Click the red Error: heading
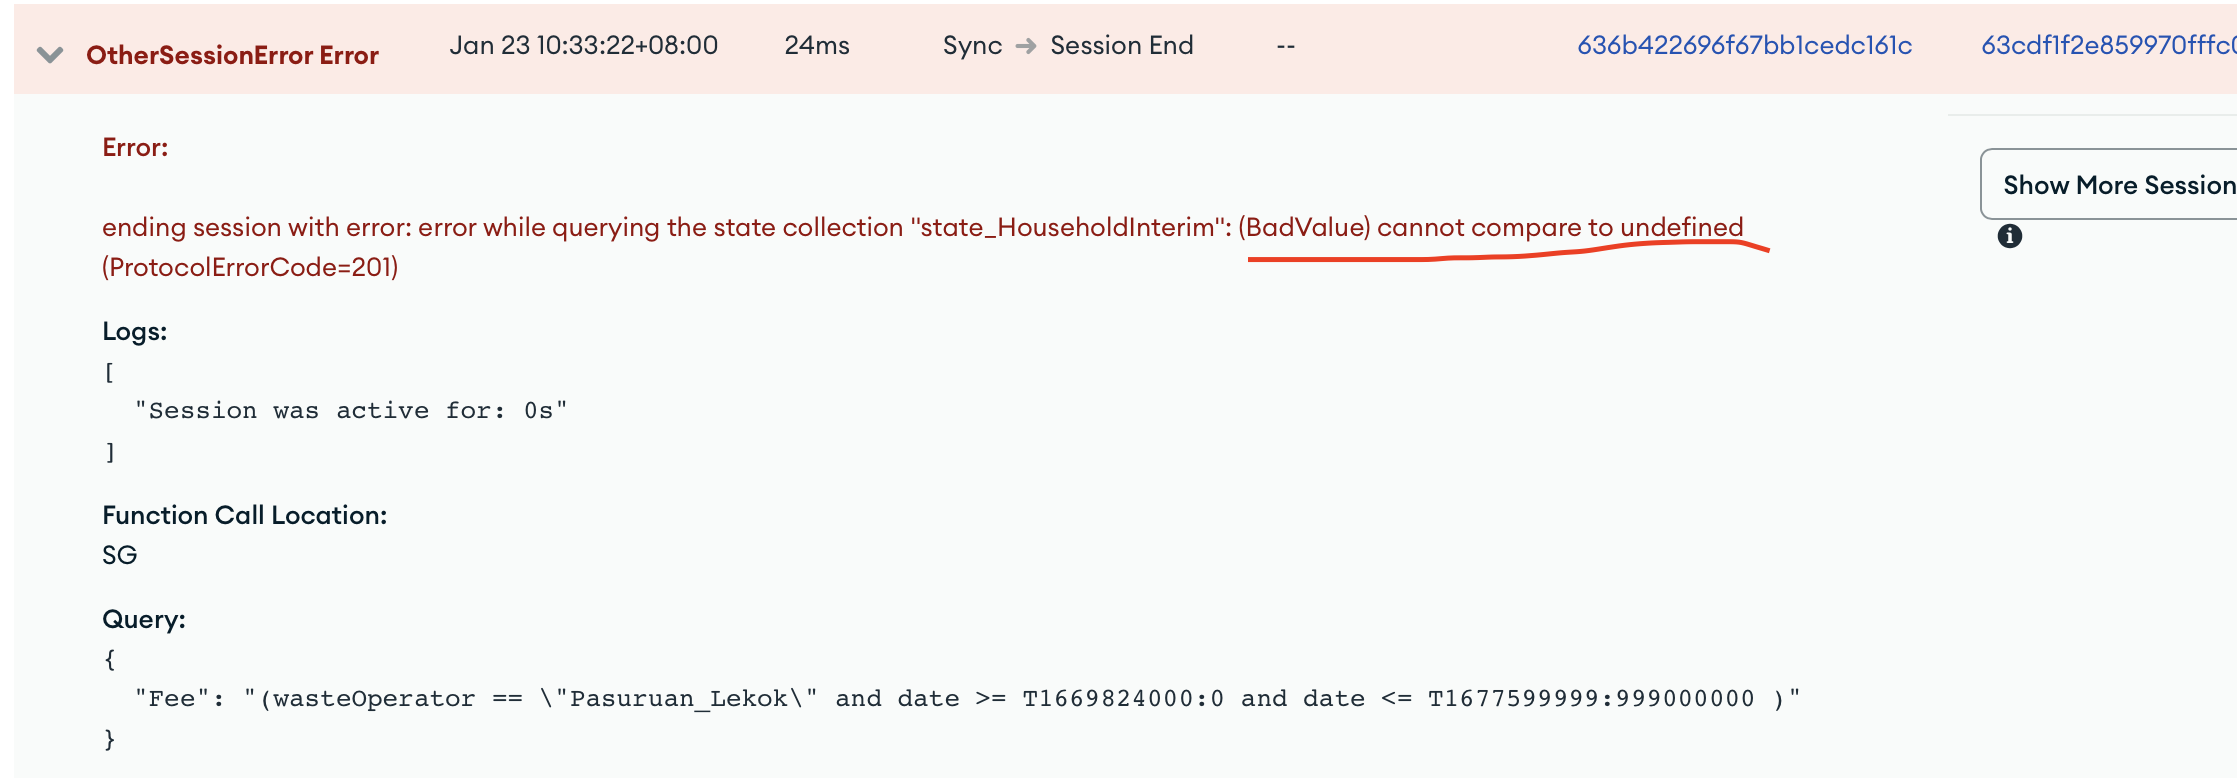The width and height of the screenshot is (2237, 778). coord(135,148)
